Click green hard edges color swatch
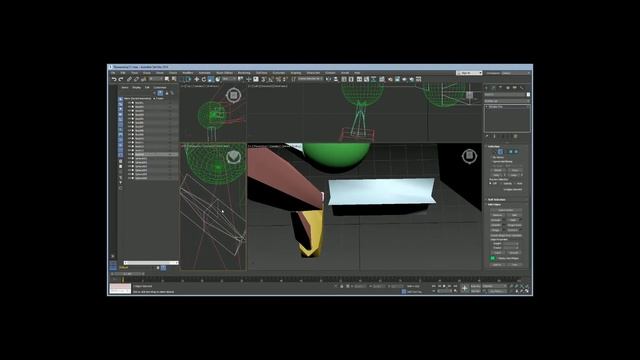This screenshot has width=640, height=360. click(x=493, y=258)
